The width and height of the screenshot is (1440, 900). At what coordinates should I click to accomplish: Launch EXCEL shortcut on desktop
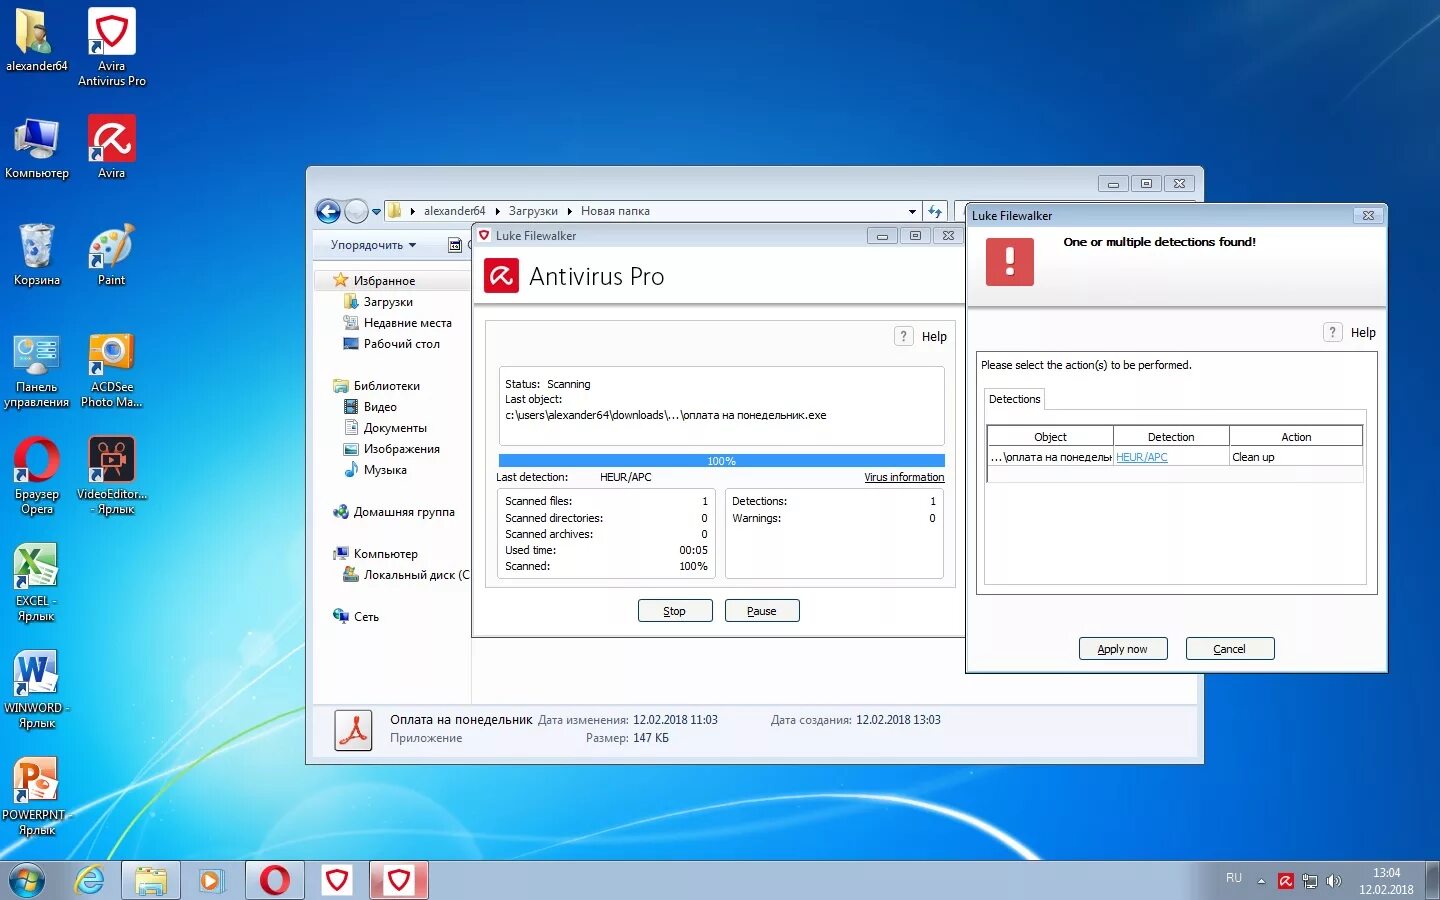37,583
